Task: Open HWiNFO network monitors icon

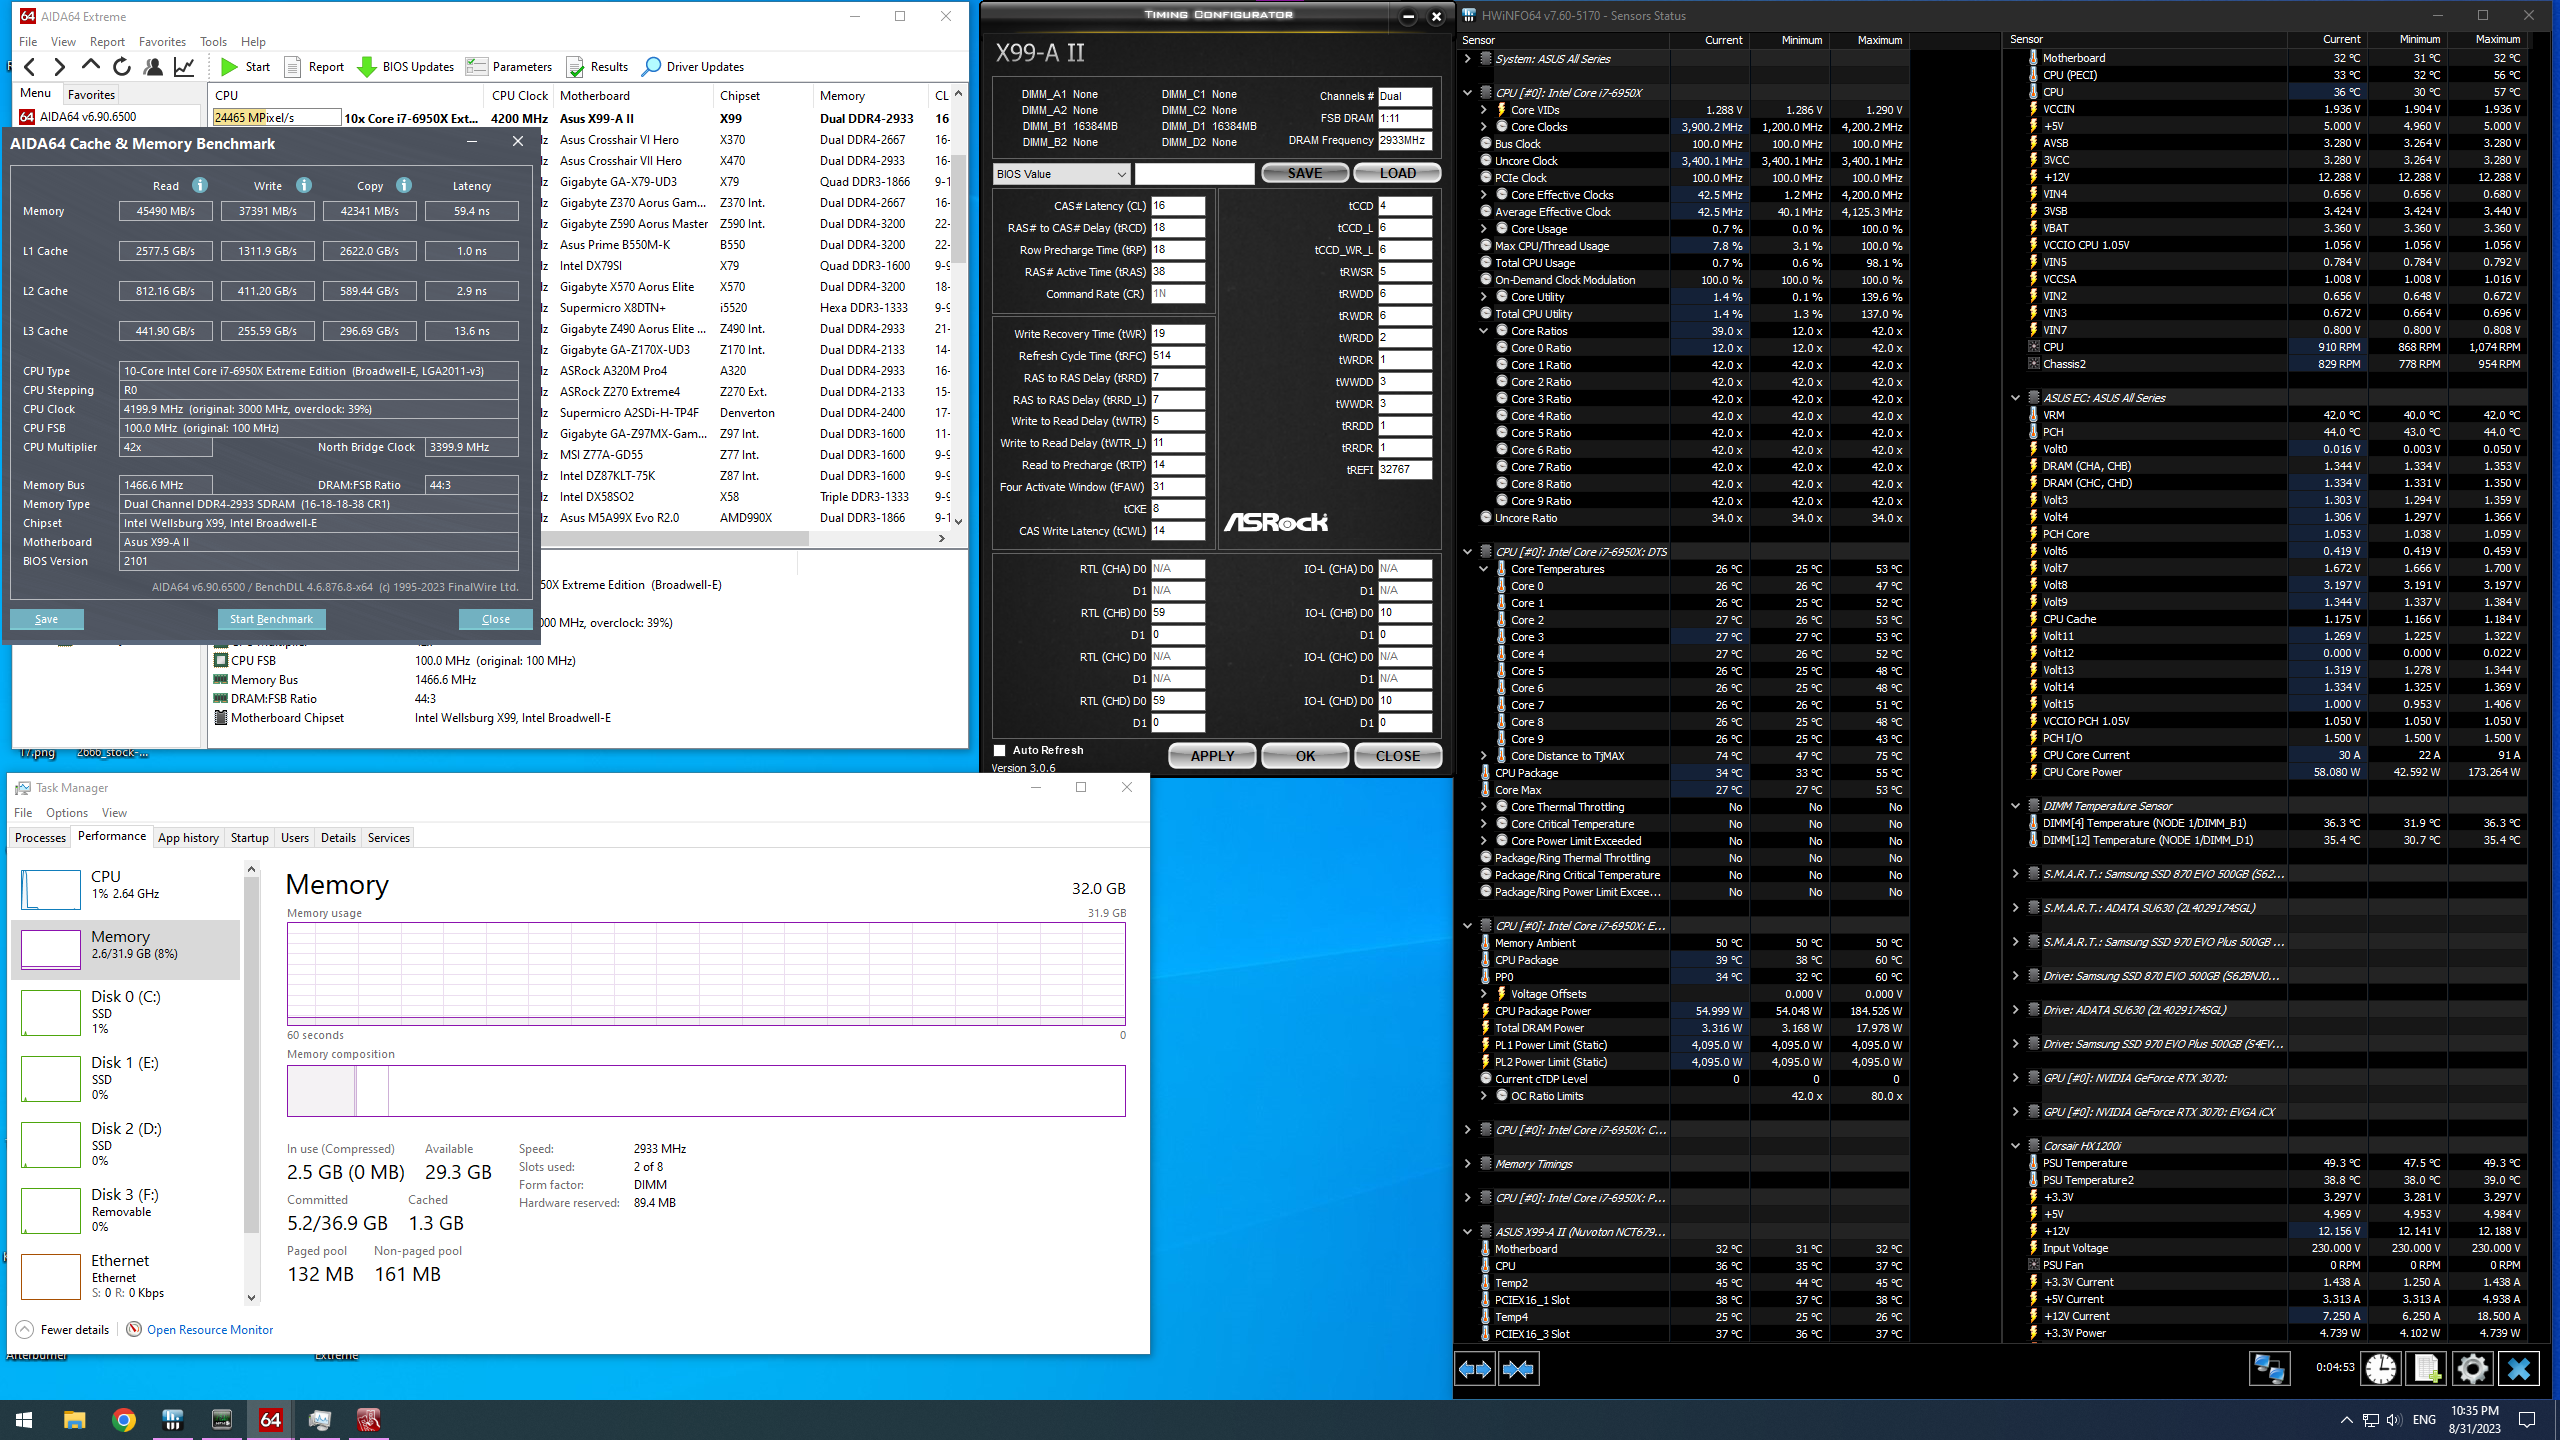Action: click(x=2268, y=1368)
